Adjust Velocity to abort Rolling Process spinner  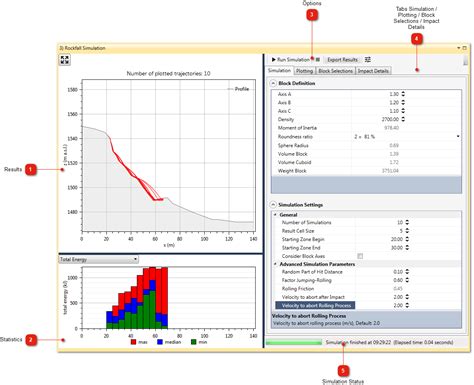coord(407,305)
